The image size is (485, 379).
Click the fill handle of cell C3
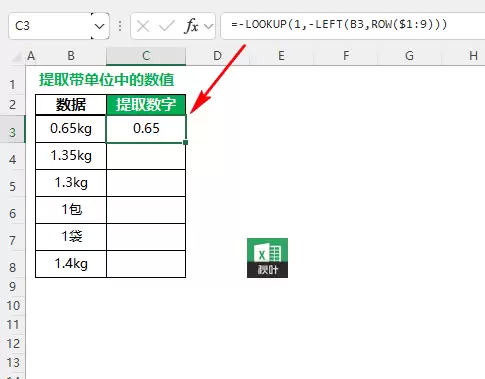(x=186, y=142)
